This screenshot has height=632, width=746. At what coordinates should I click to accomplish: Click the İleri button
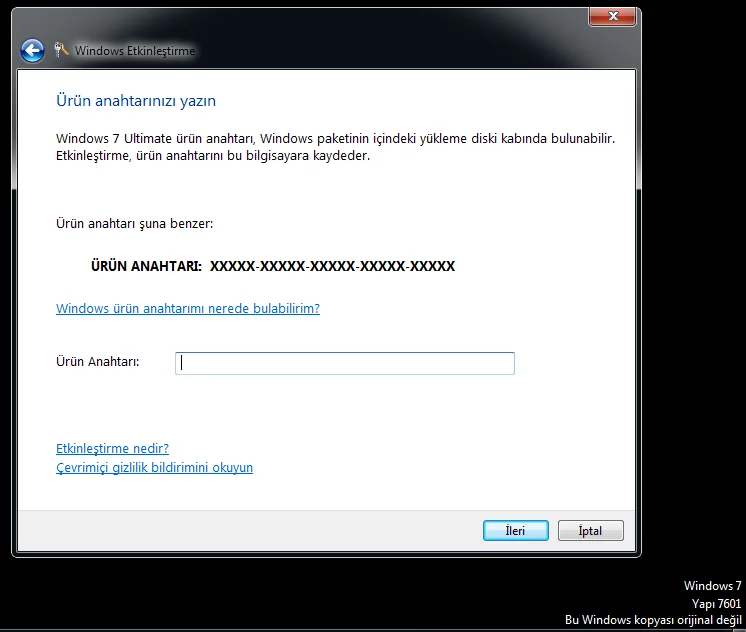coord(516,531)
